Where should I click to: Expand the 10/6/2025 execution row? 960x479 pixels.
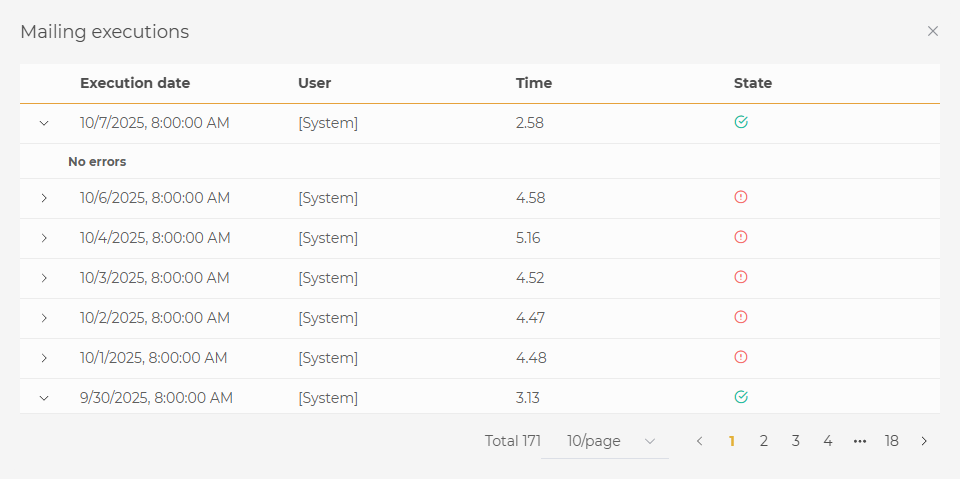pos(44,198)
